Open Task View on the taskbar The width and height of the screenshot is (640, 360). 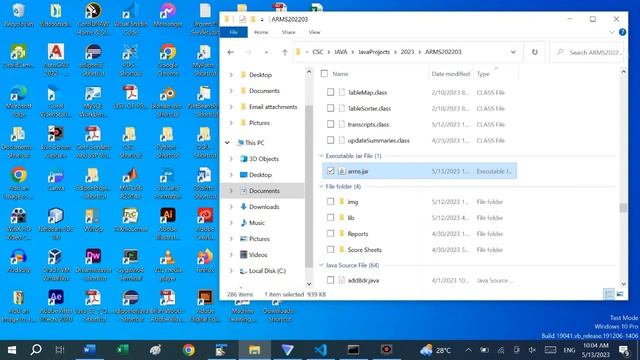(60, 350)
